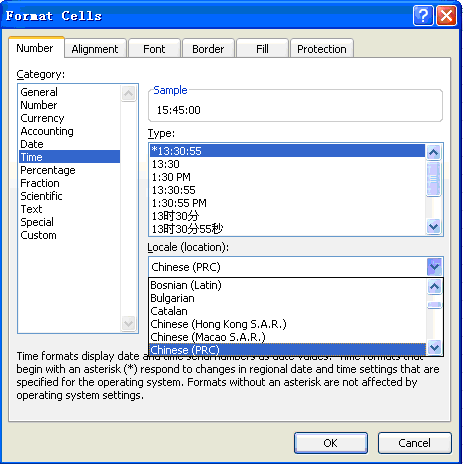Select Chinese (Macao S.A.R.) locale

(287, 337)
